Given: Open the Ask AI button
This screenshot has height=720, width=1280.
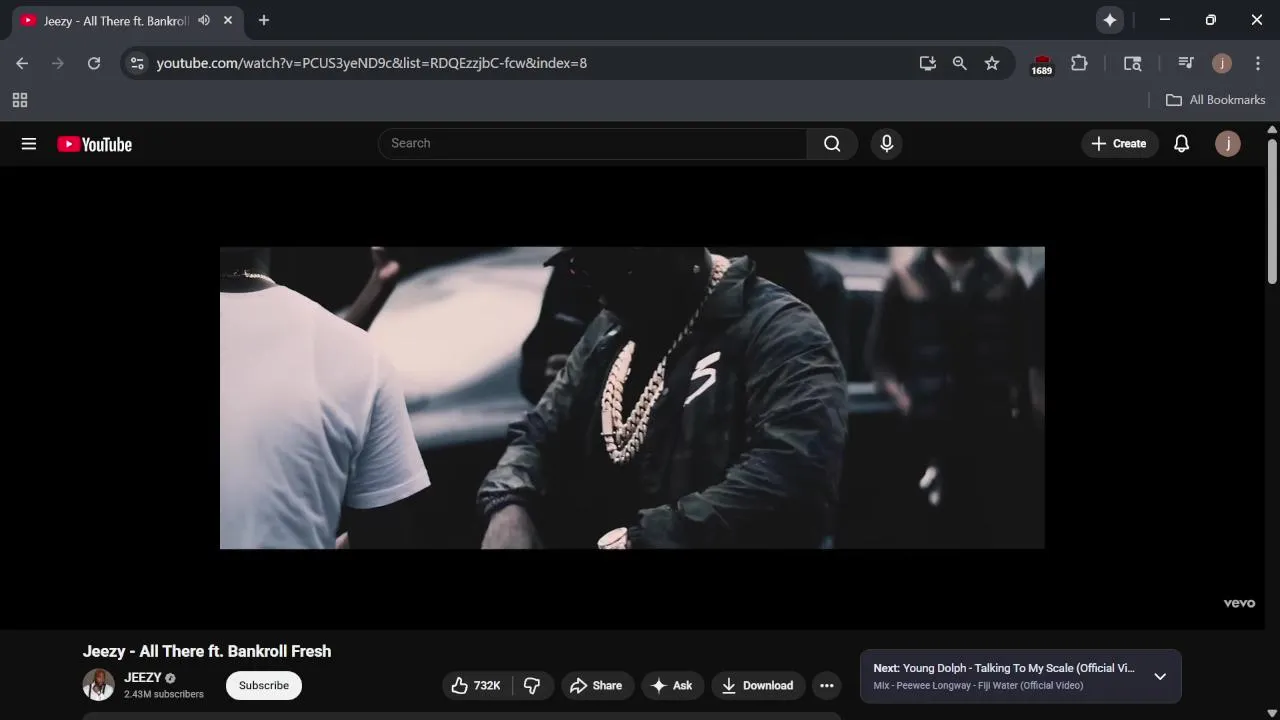Looking at the screenshot, I should [x=672, y=685].
